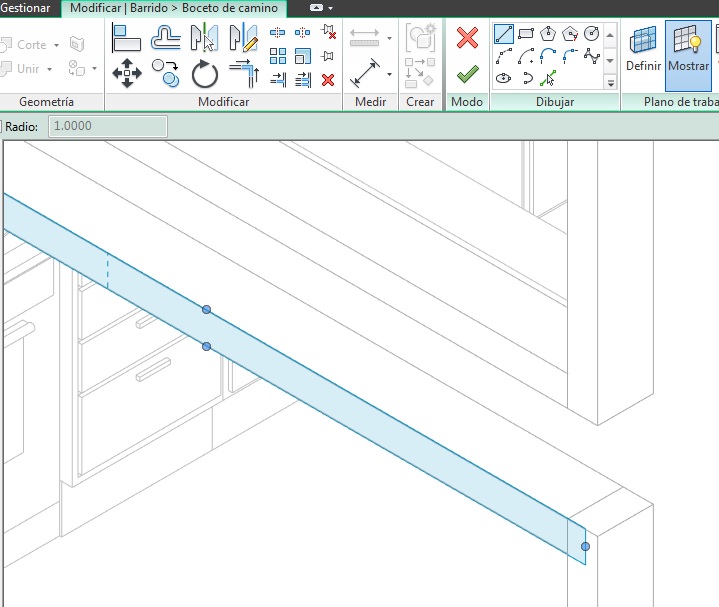The width and height of the screenshot is (719, 607).
Task: Select the Circle draw tool
Action: 592,34
